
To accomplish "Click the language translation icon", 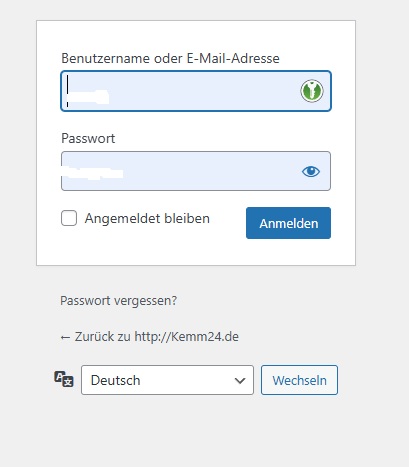I will pyautogui.click(x=64, y=379).
